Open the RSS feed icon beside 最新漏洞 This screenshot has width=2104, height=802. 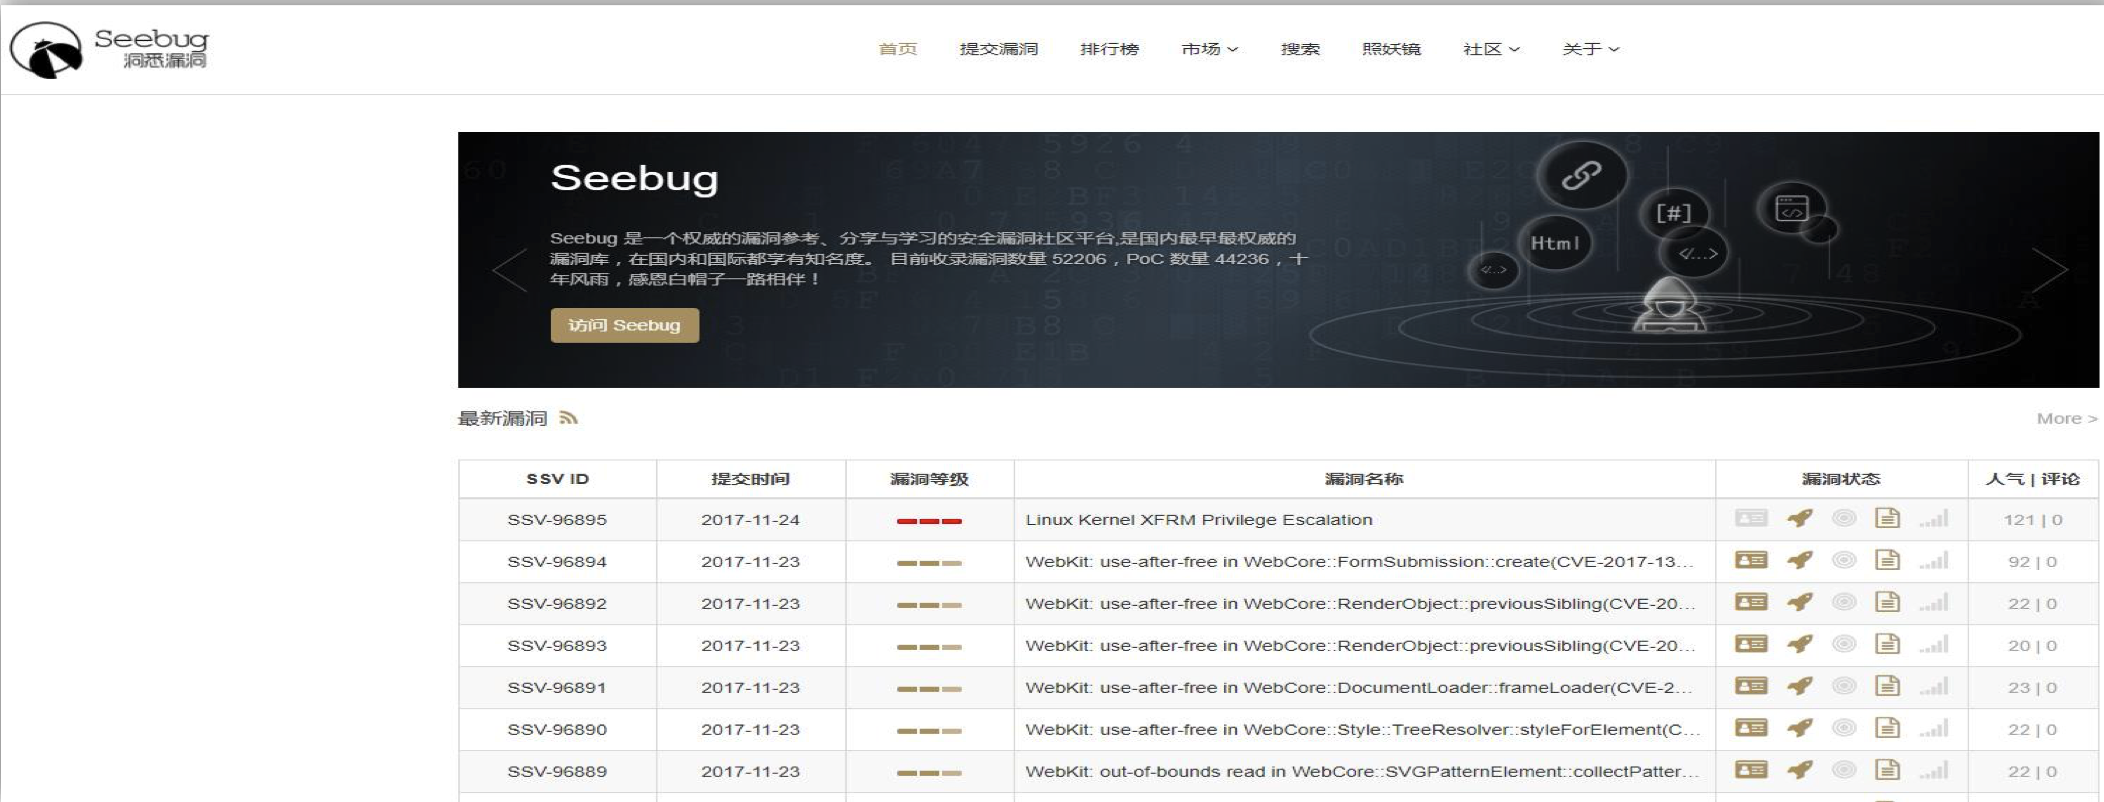point(569,418)
